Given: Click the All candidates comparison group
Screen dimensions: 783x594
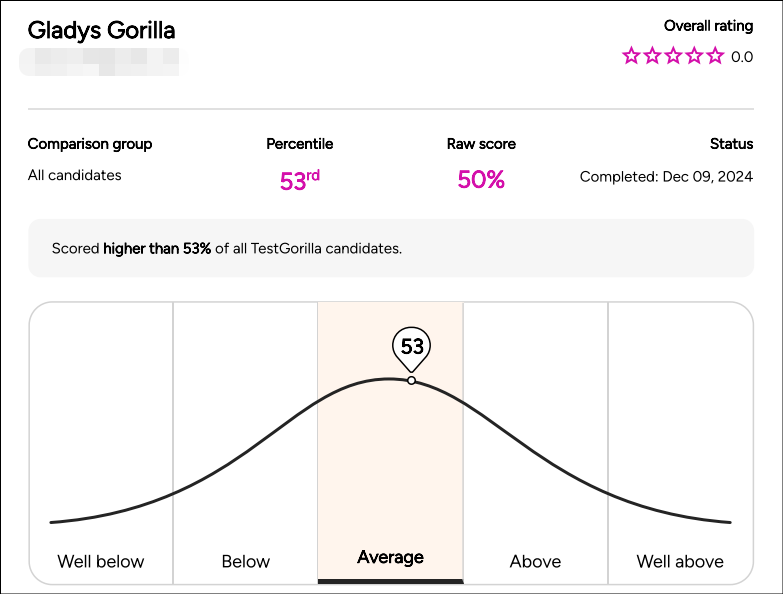Looking at the screenshot, I should pyautogui.click(x=74, y=175).
